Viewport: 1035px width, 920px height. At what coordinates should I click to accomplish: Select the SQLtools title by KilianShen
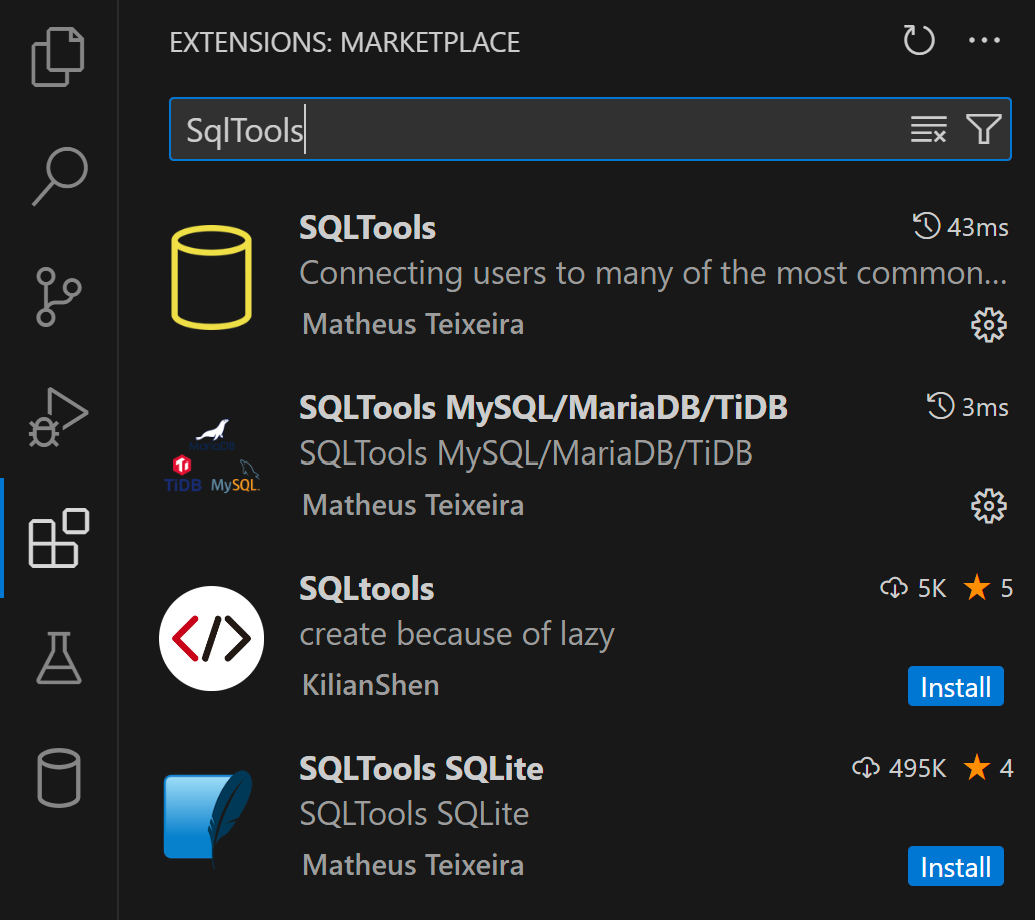pos(367,589)
